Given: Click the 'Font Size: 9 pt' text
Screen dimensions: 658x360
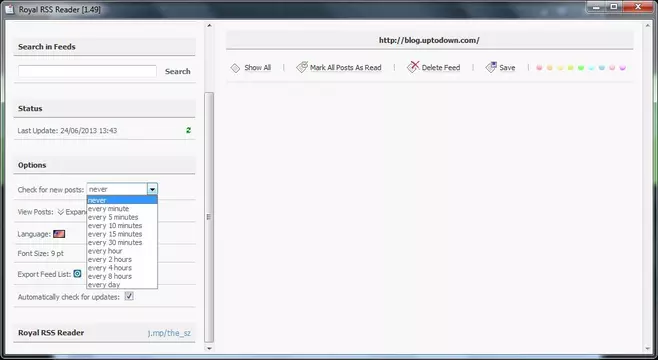Looking at the screenshot, I should [x=41, y=253].
